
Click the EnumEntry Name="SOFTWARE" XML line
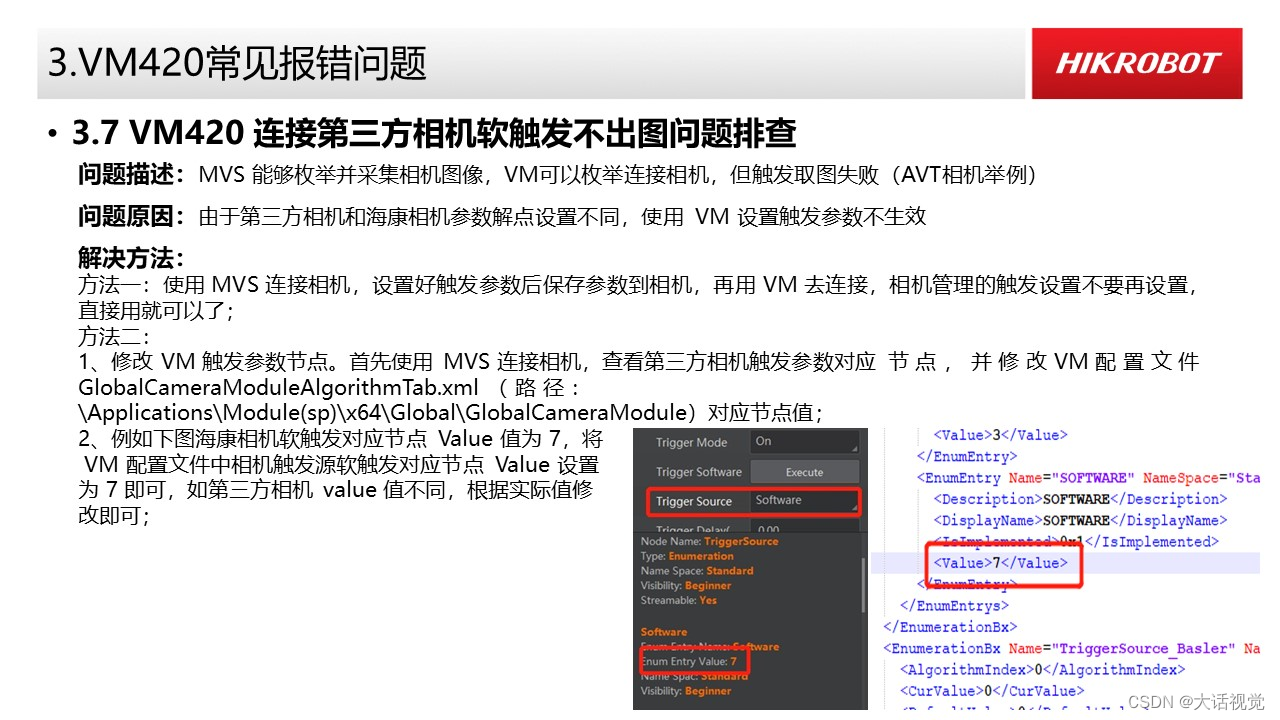point(1088,478)
